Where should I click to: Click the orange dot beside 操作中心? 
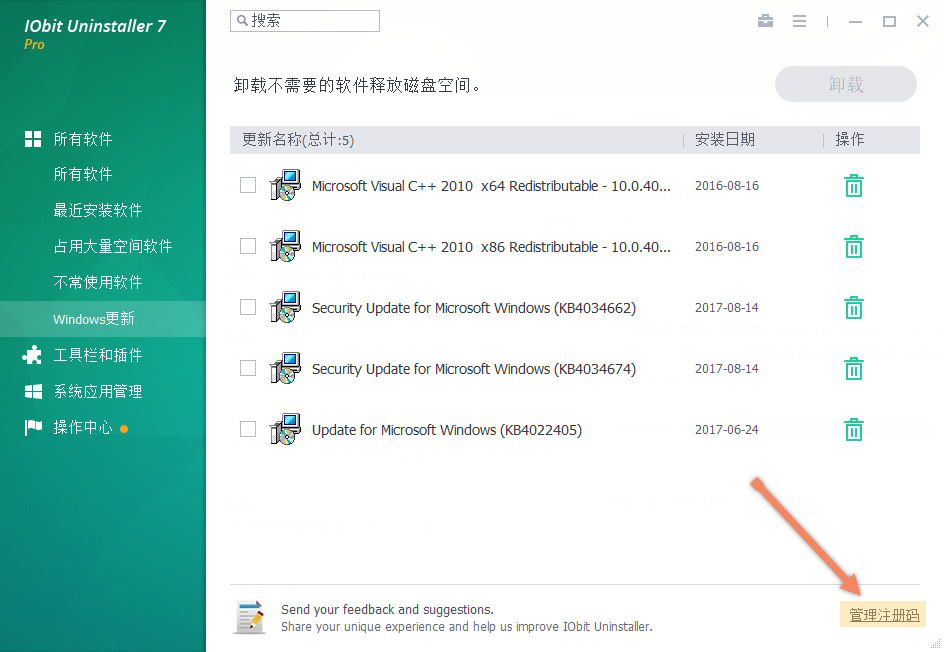124,429
